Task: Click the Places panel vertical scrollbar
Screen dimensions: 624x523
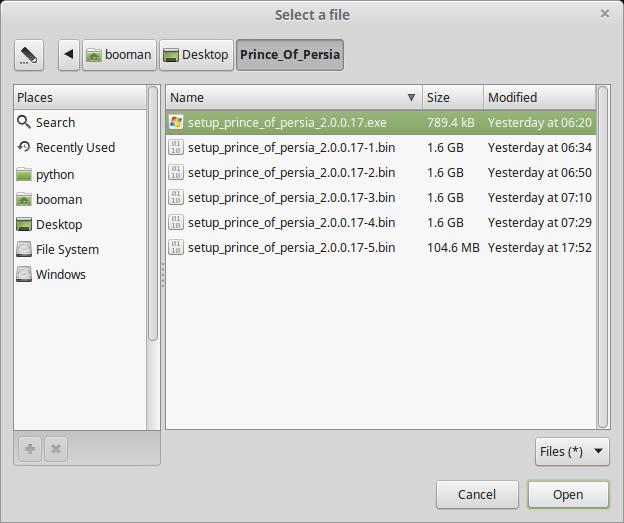Action: click(153, 213)
